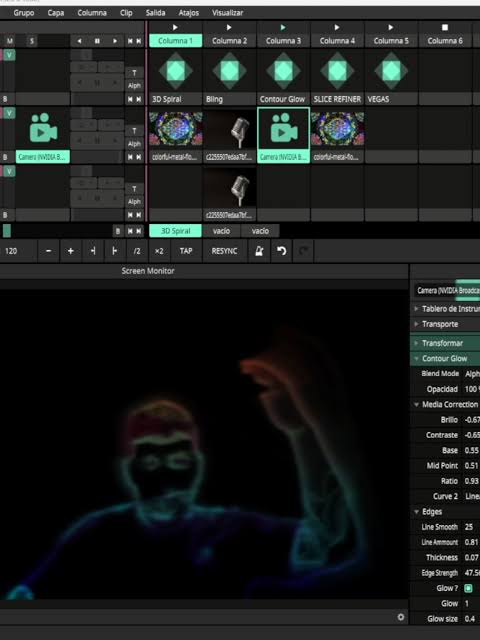Open the Clip menu

pyautogui.click(x=126, y=13)
